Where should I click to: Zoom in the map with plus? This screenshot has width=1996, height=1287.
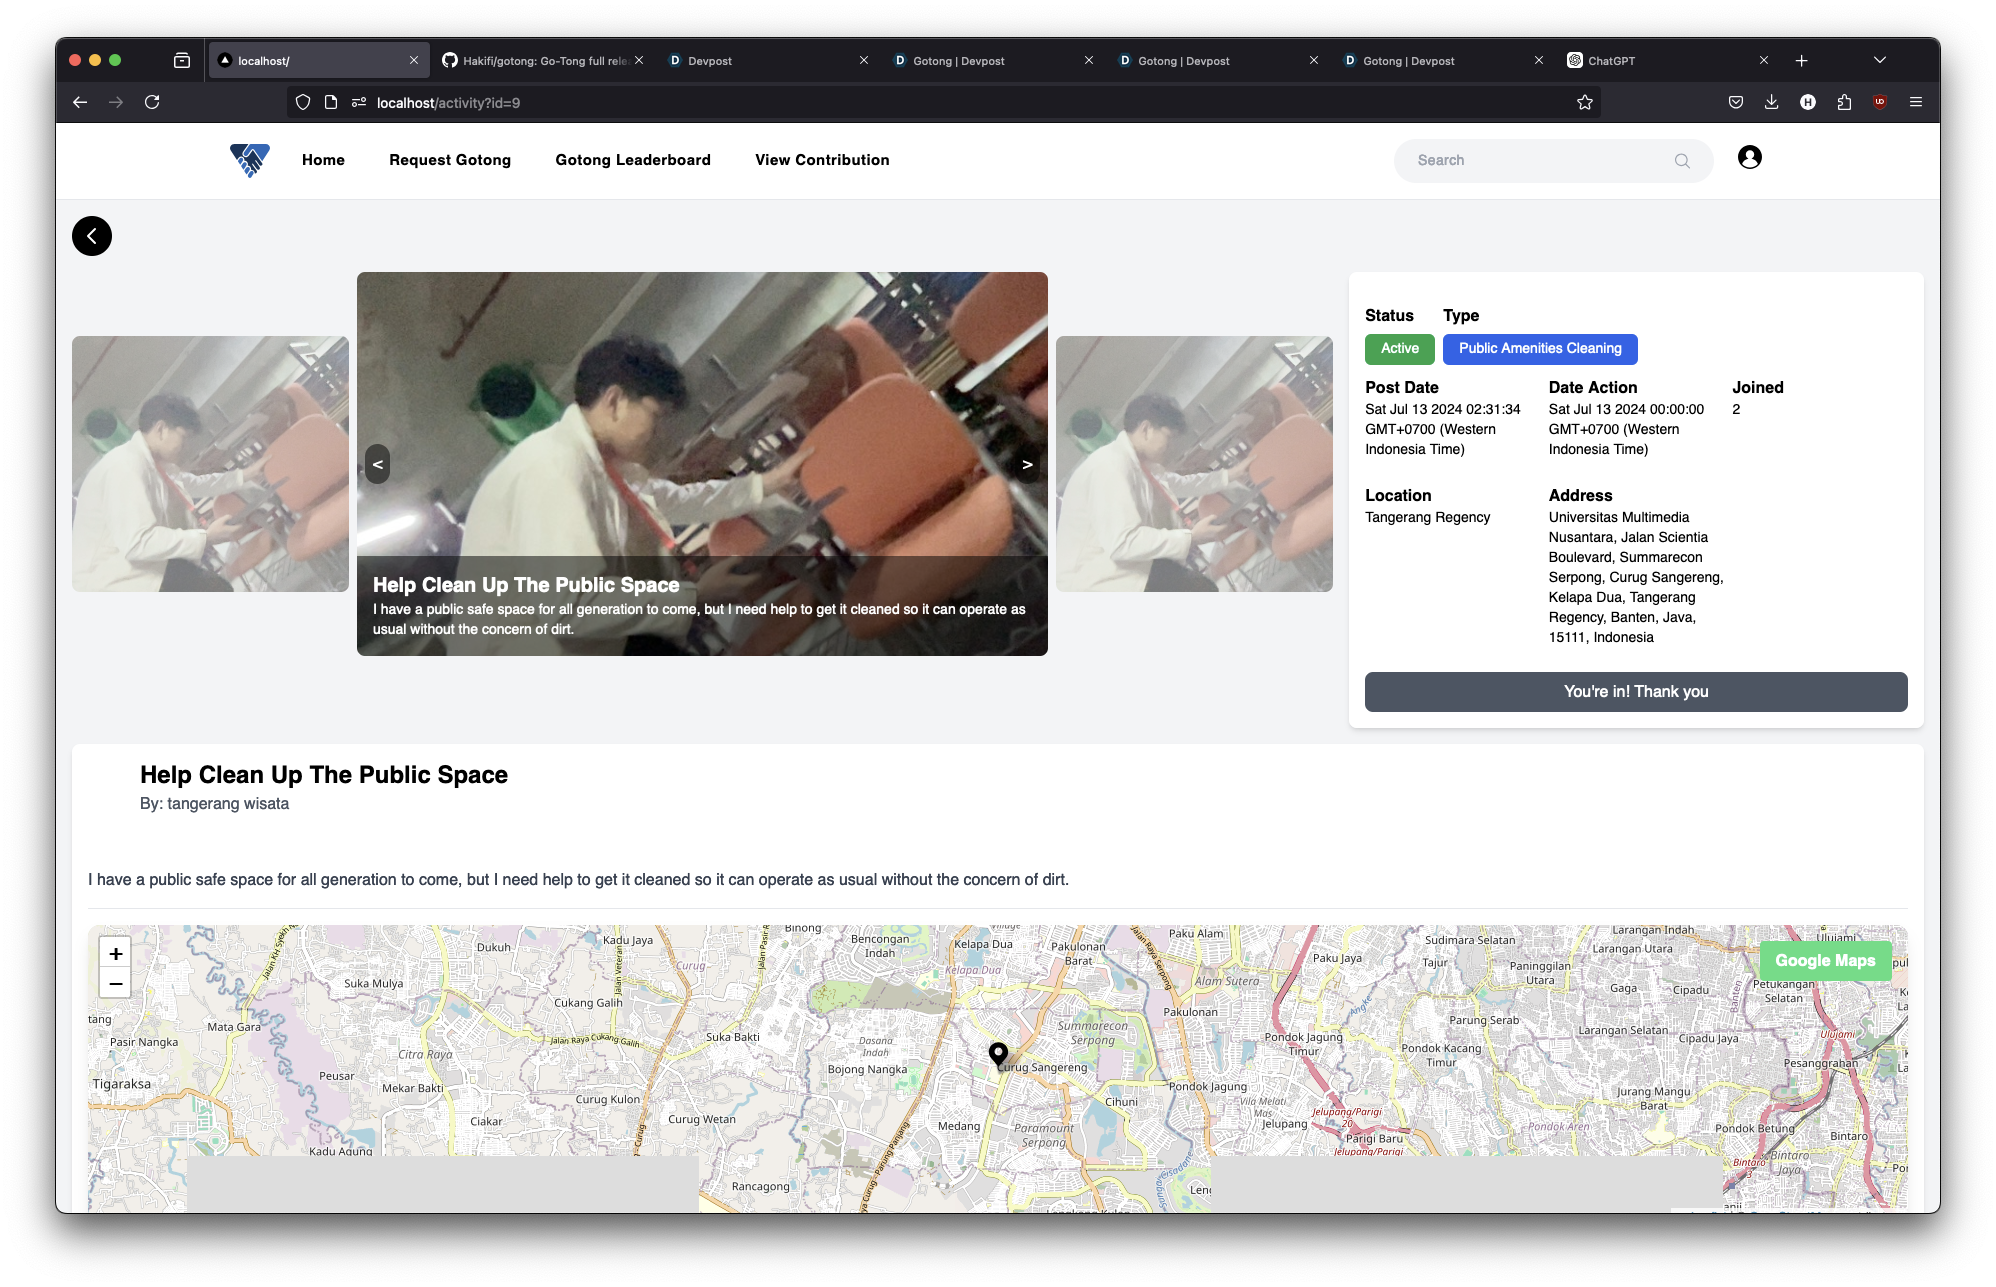(x=116, y=954)
